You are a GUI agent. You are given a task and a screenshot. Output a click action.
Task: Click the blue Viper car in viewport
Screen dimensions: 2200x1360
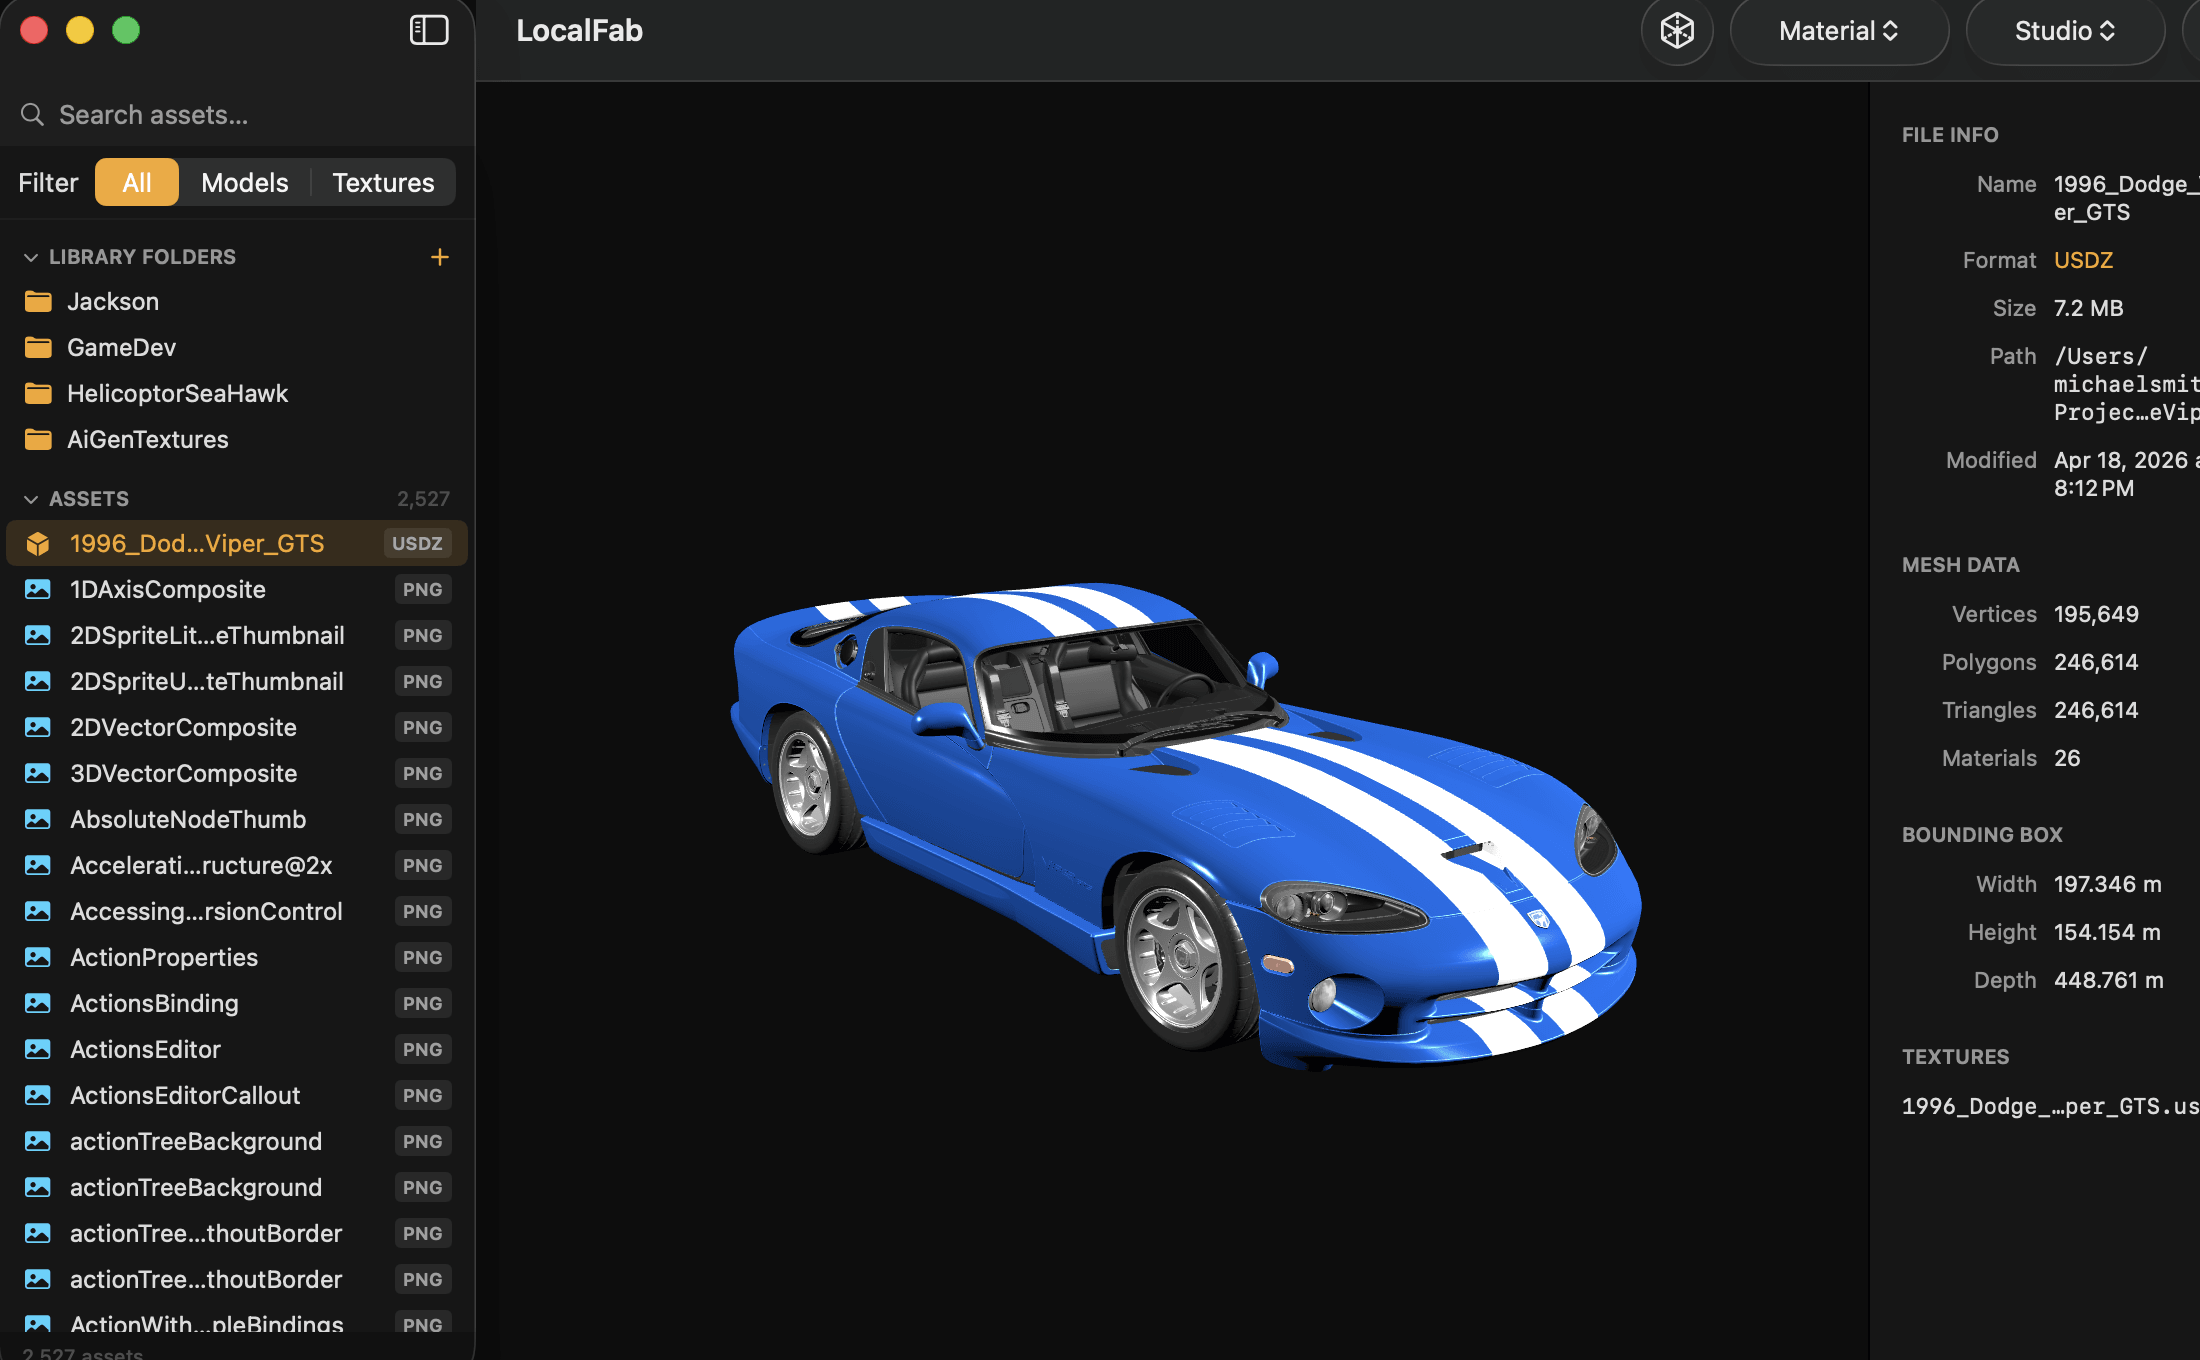coord(1185,825)
